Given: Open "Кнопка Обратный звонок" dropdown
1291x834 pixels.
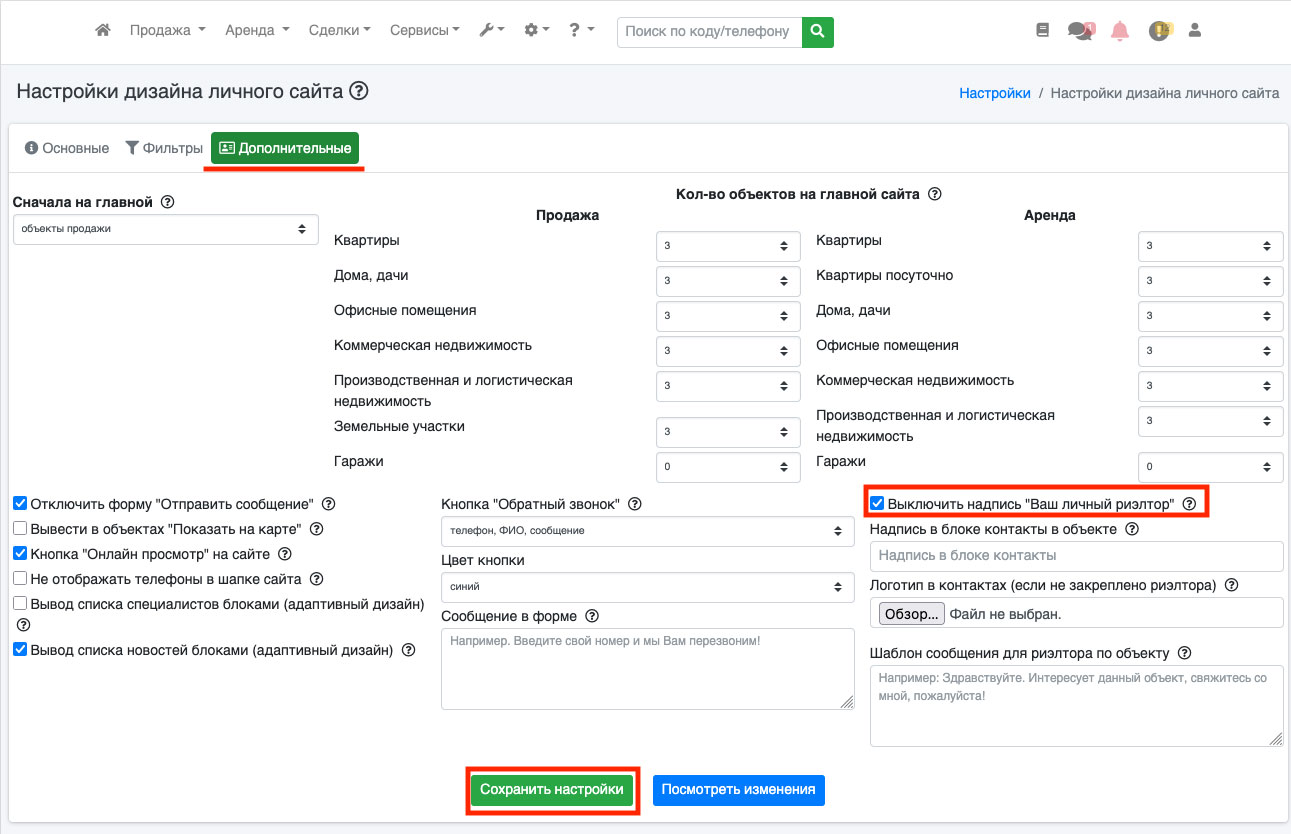Looking at the screenshot, I should click(x=647, y=531).
